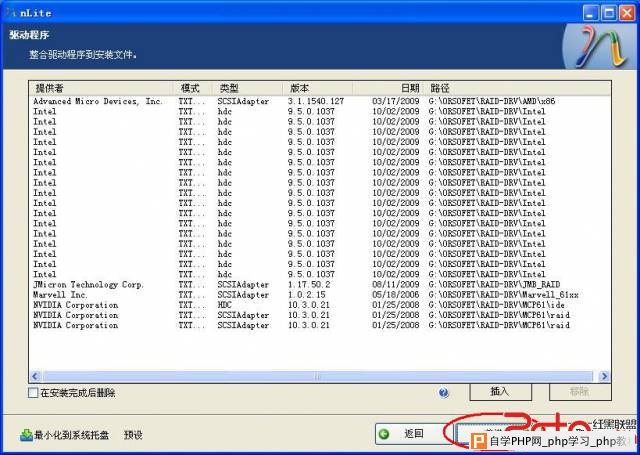Maximize the nLite window
640x455 pixels.
click(609, 13)
